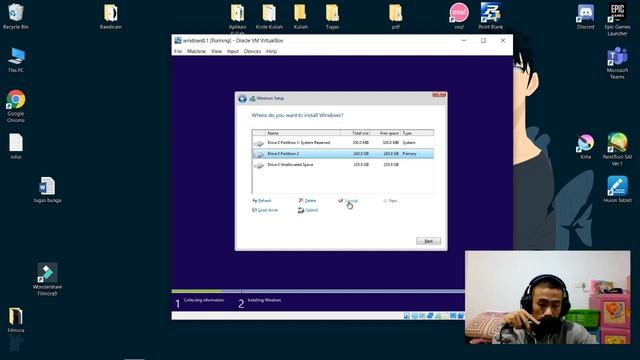Image resolution: width=640 pixels, height=360 pixels.
Task: Open the This PC desktop icon
Action: 16,60
